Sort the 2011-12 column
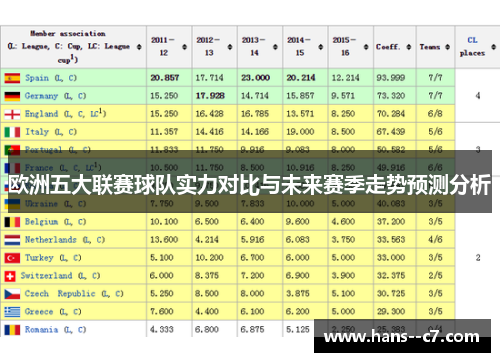The image size is (500, 362). [x=185, y=47]
